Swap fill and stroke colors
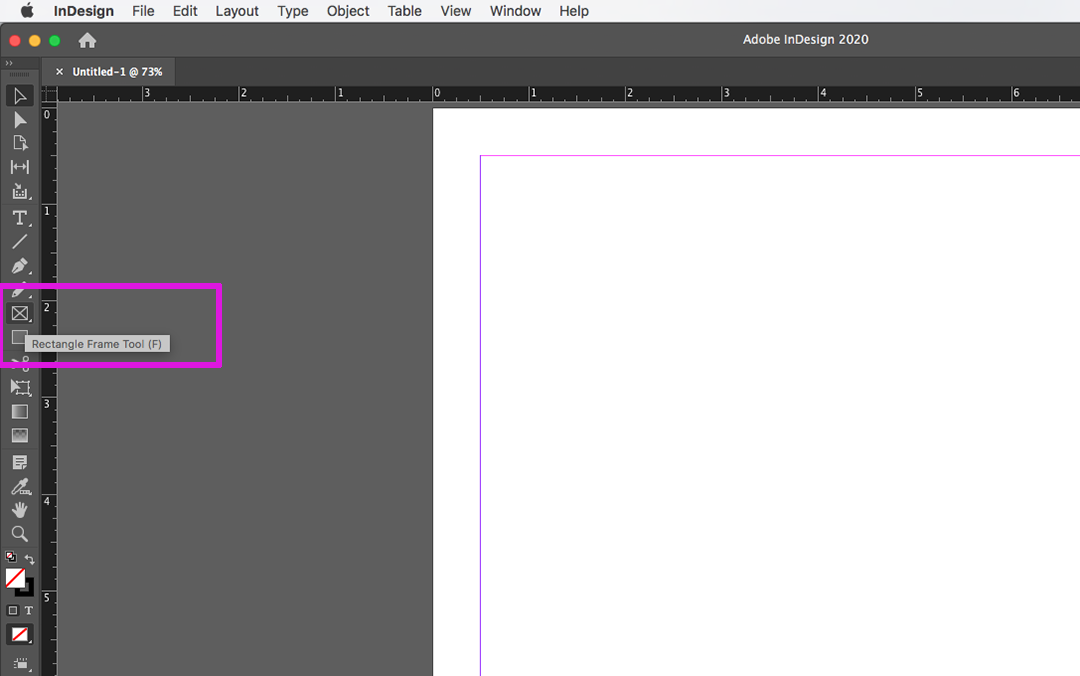The width and height of the screenshot is (1080, 676). [30, 557]
